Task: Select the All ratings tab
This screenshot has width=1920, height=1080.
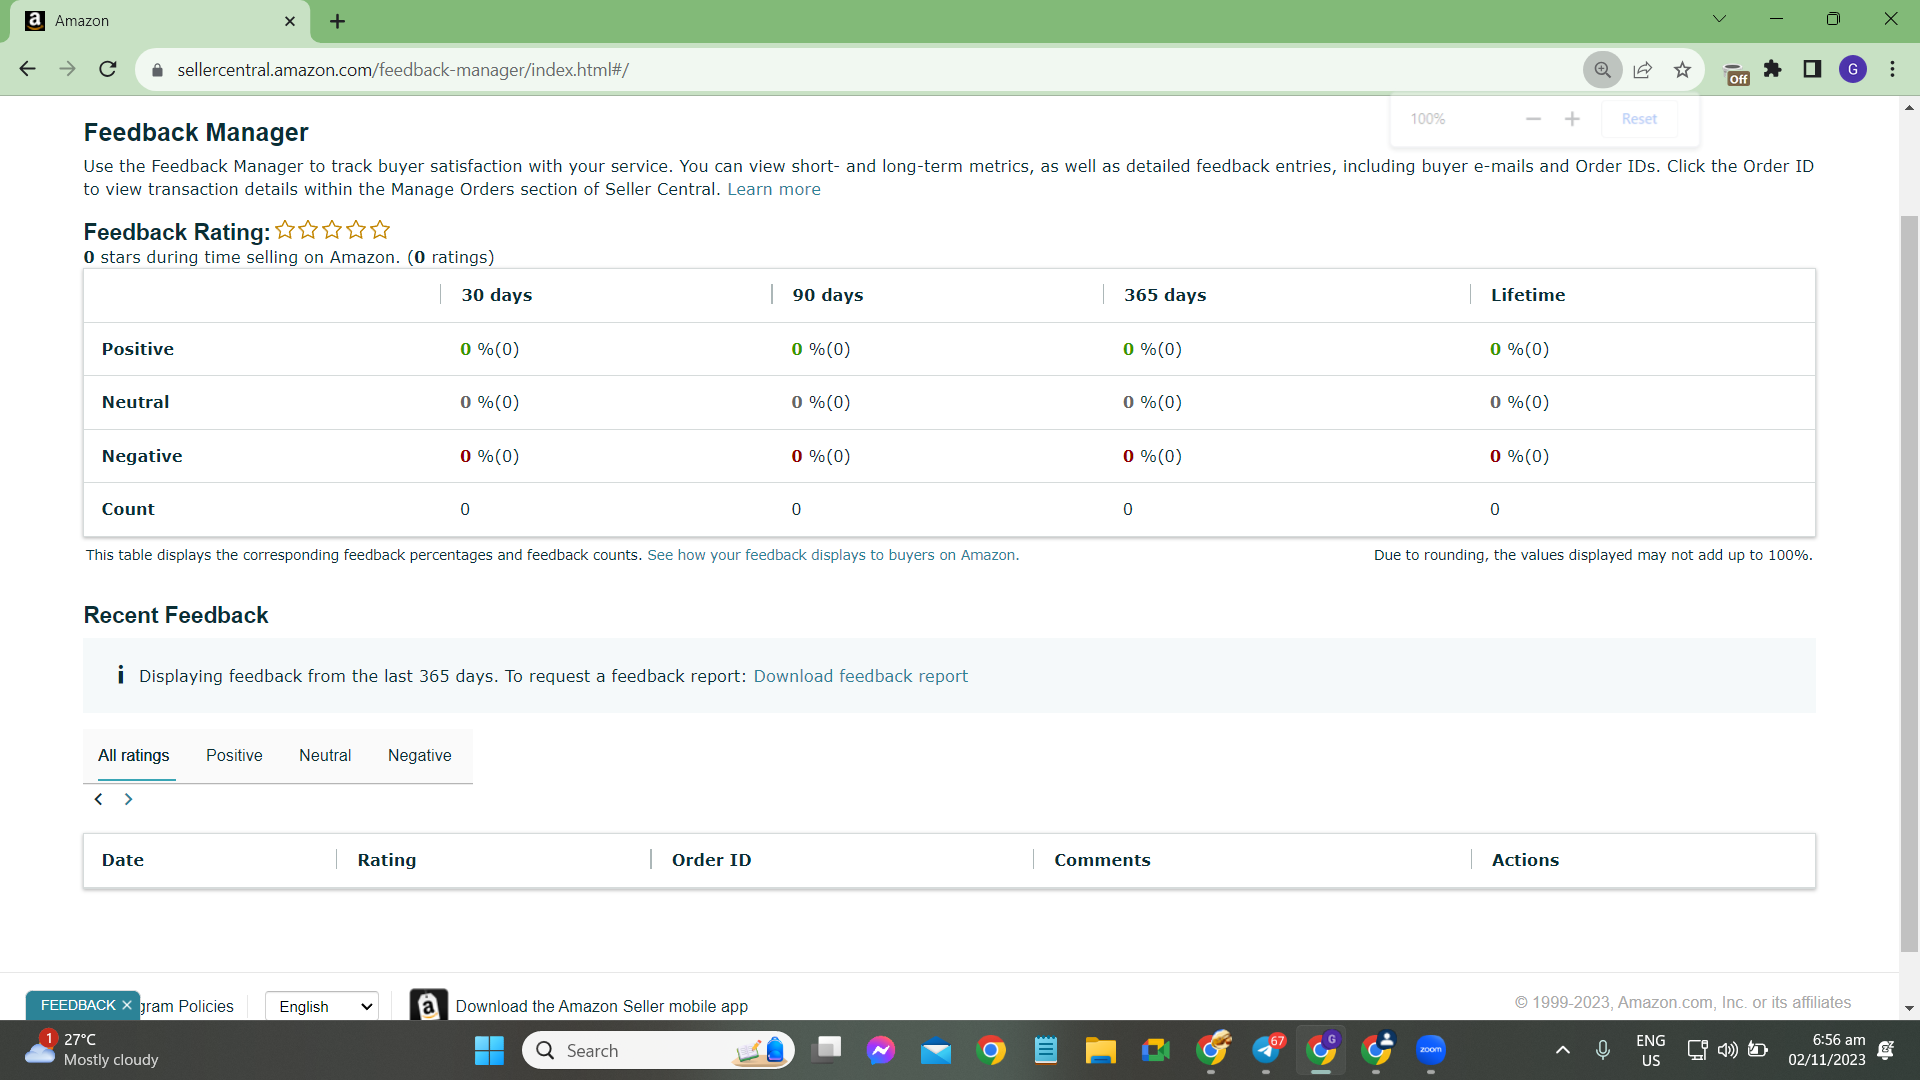Action: coord(134,756)
